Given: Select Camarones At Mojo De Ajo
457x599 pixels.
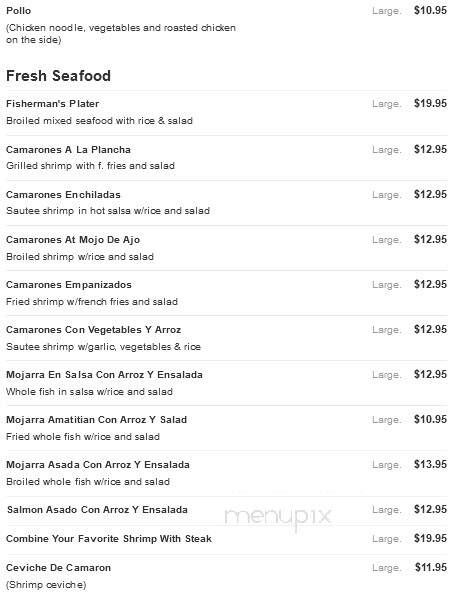Looking at the screenshot, I should coord(73,240).
